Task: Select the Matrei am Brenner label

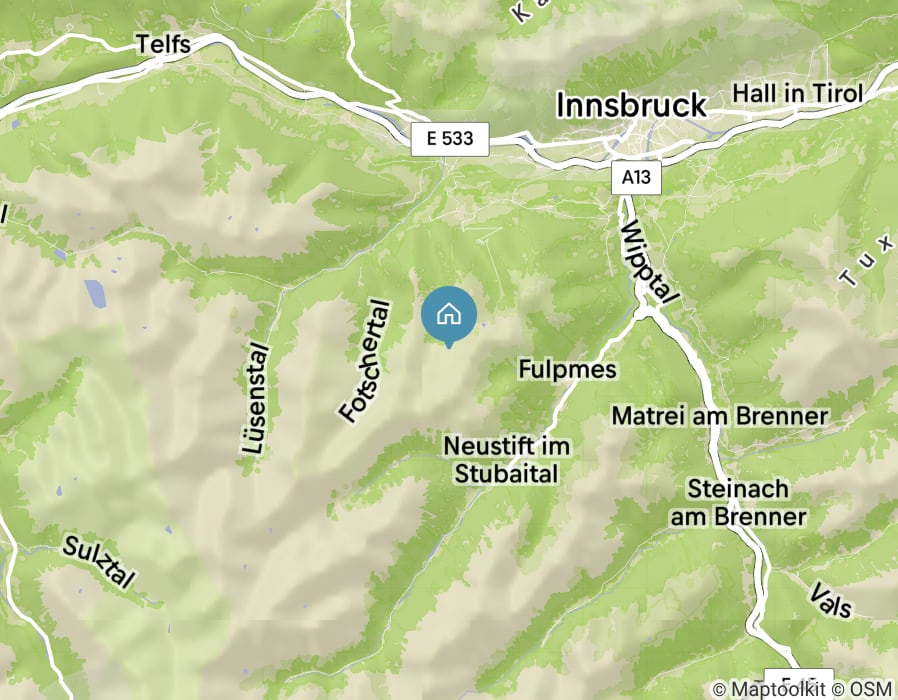Action: point(720,416)
